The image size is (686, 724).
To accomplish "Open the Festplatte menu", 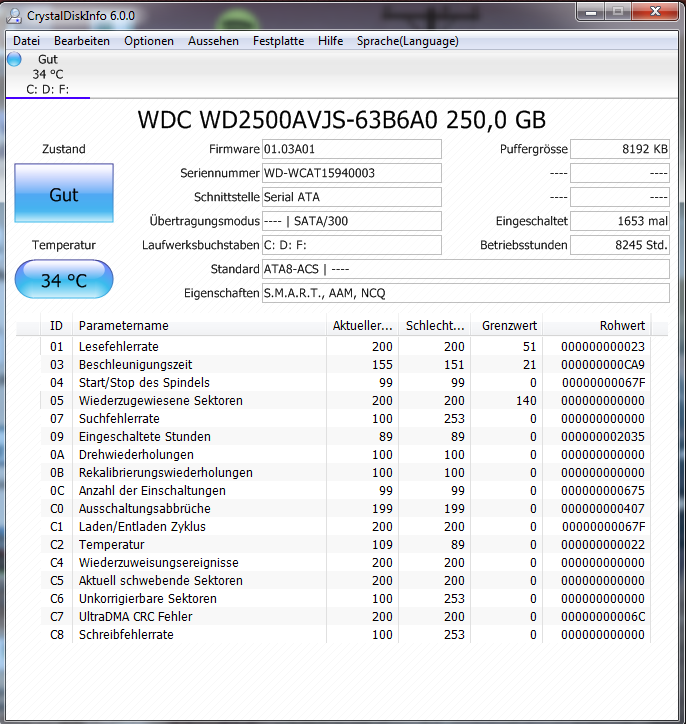I will (278, 41).
